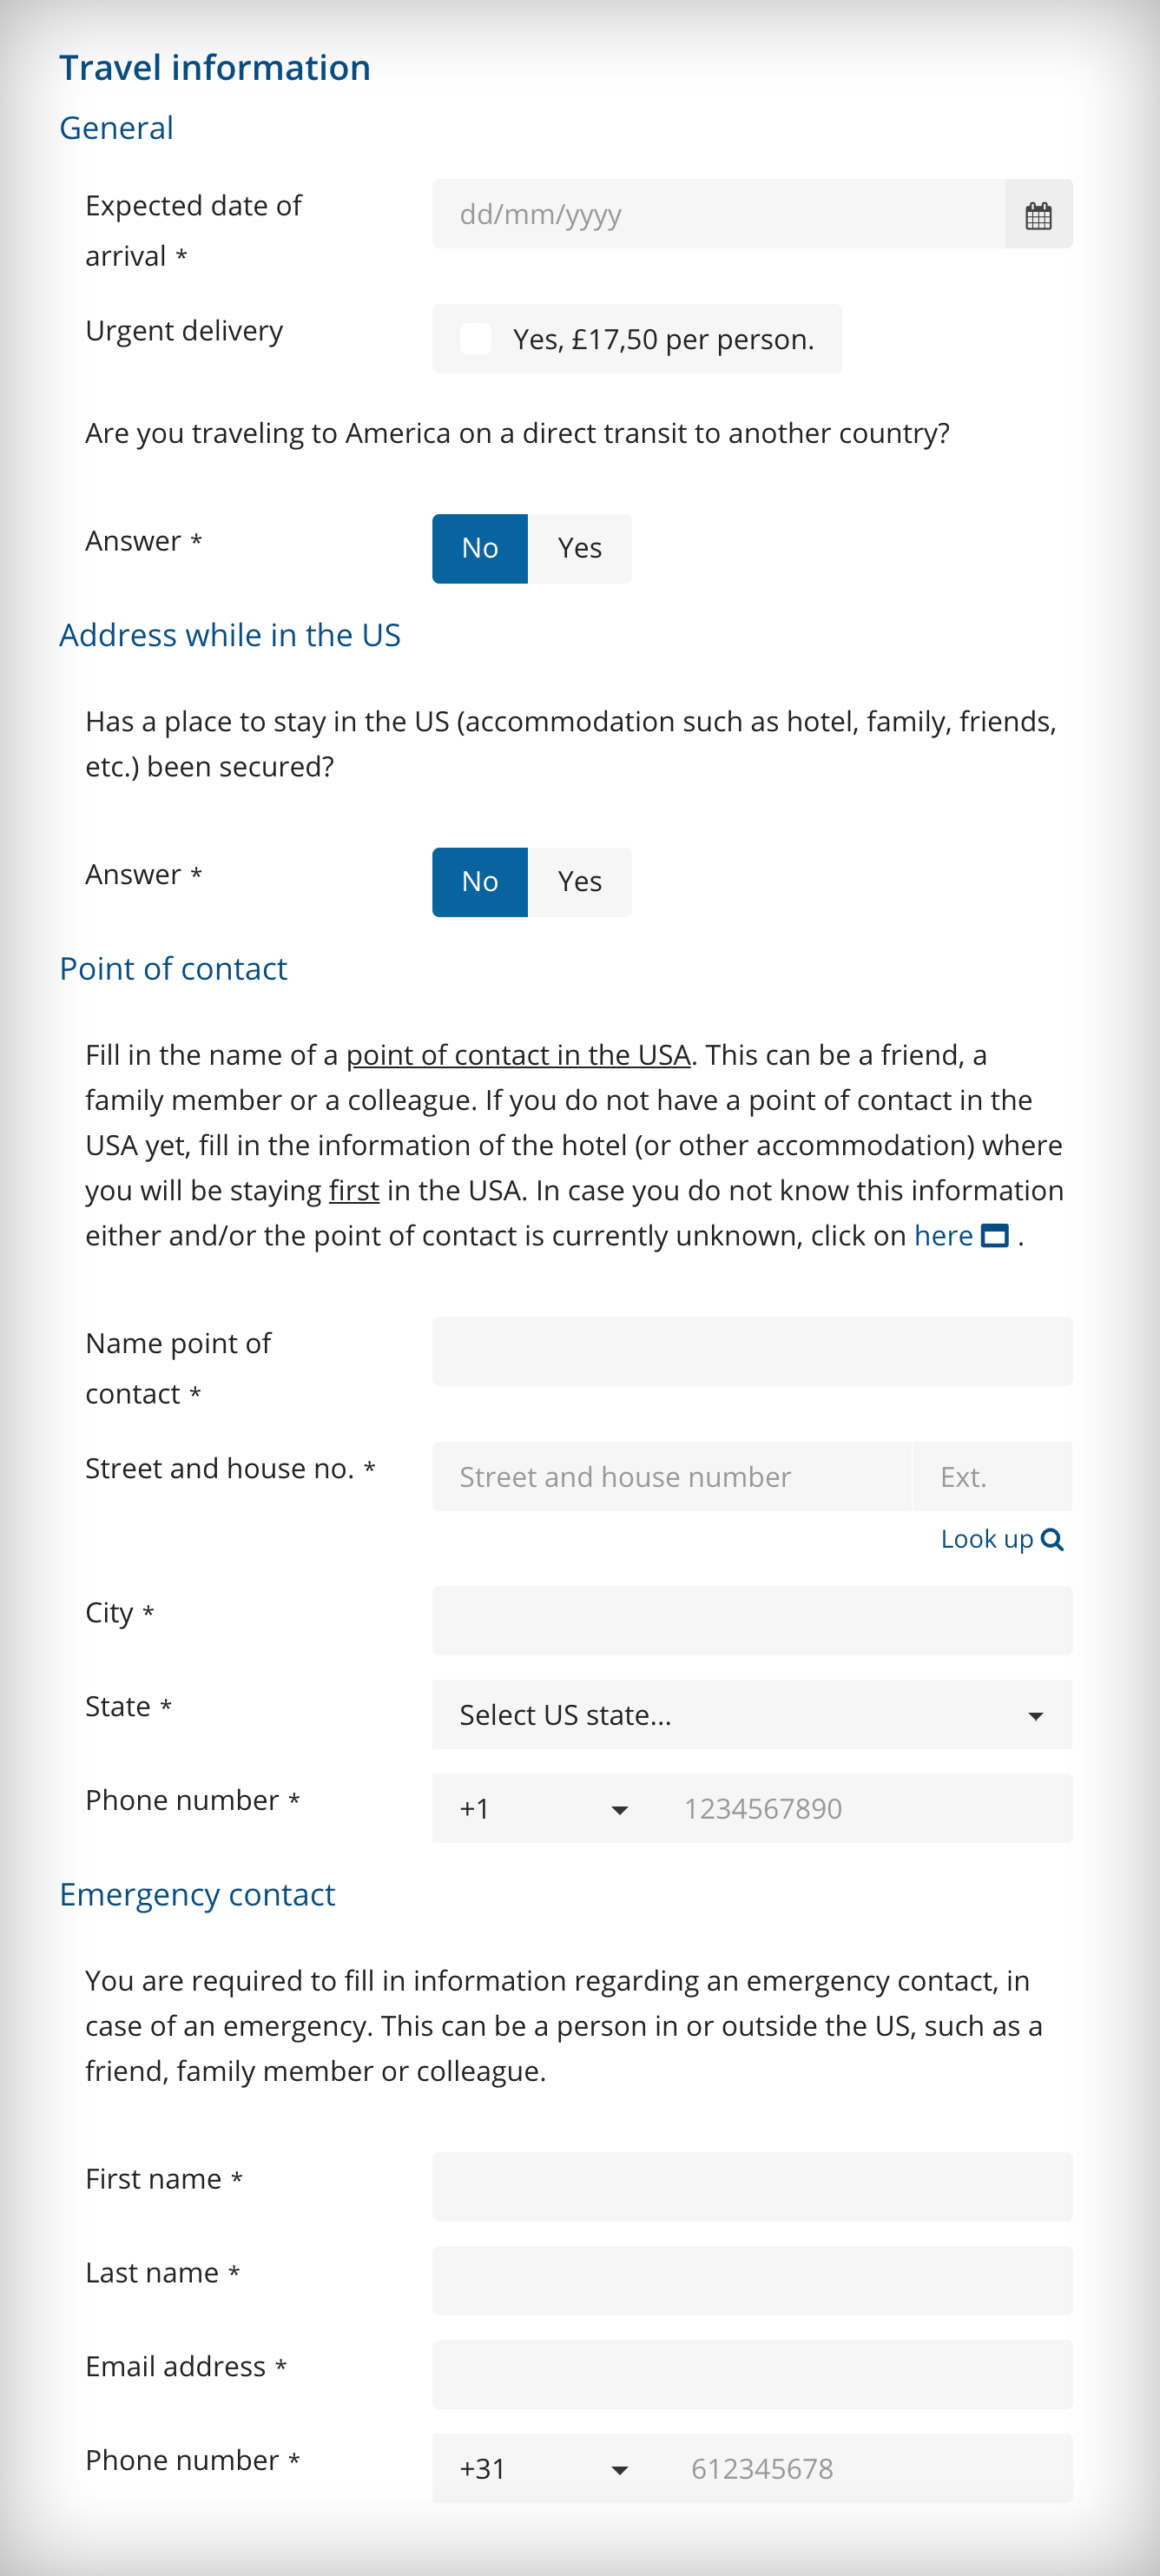Click the emergency contact First name field
The width and height of the screenshot is (1160, 2576).
pos(751,2186)
